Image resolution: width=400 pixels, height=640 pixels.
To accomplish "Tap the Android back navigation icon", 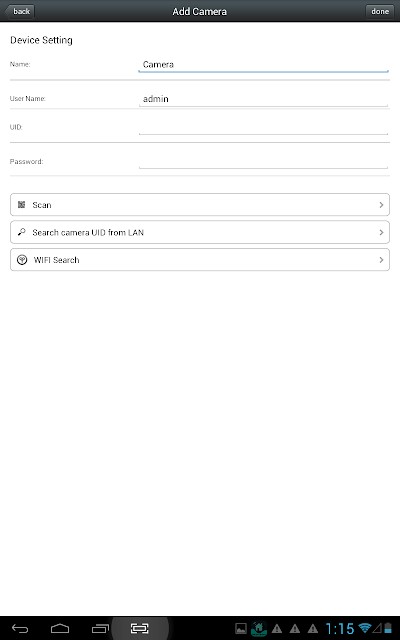I will tap(20, 629).
